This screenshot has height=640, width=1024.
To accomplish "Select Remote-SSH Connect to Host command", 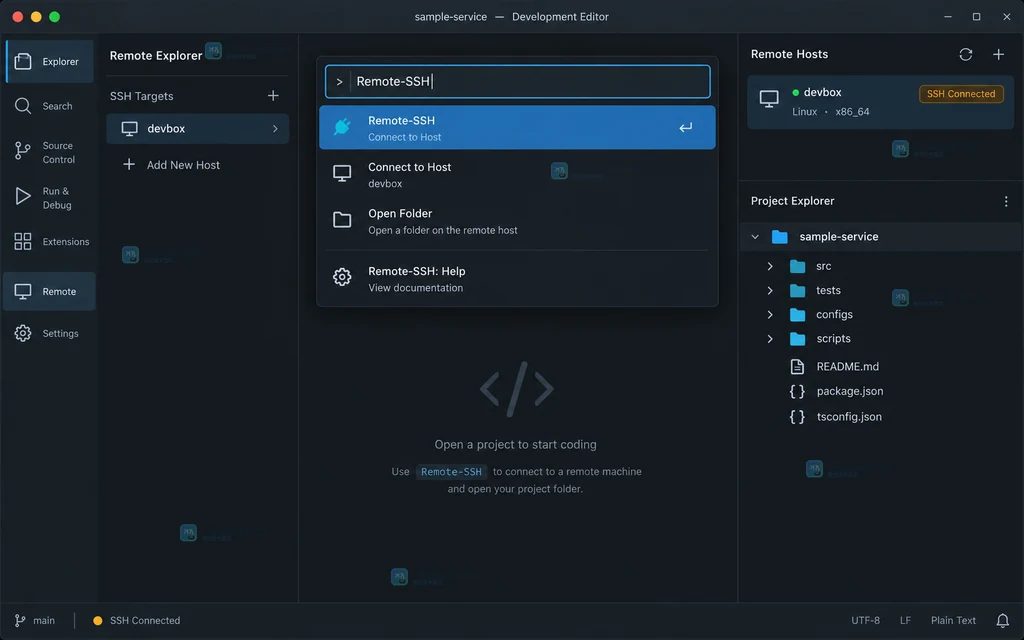I will [x=517, y=127].
